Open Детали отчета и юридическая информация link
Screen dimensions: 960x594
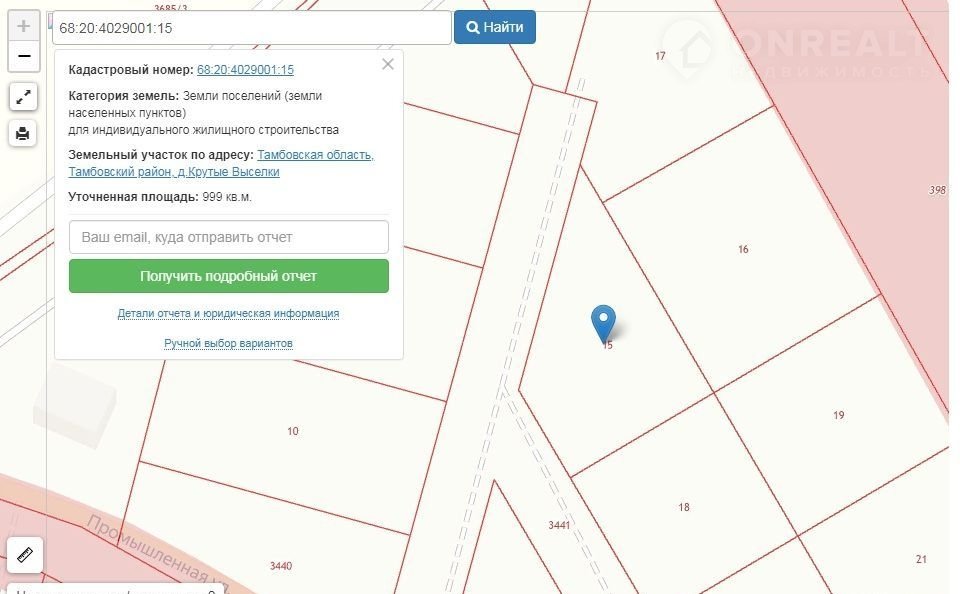tap(228, 313)
